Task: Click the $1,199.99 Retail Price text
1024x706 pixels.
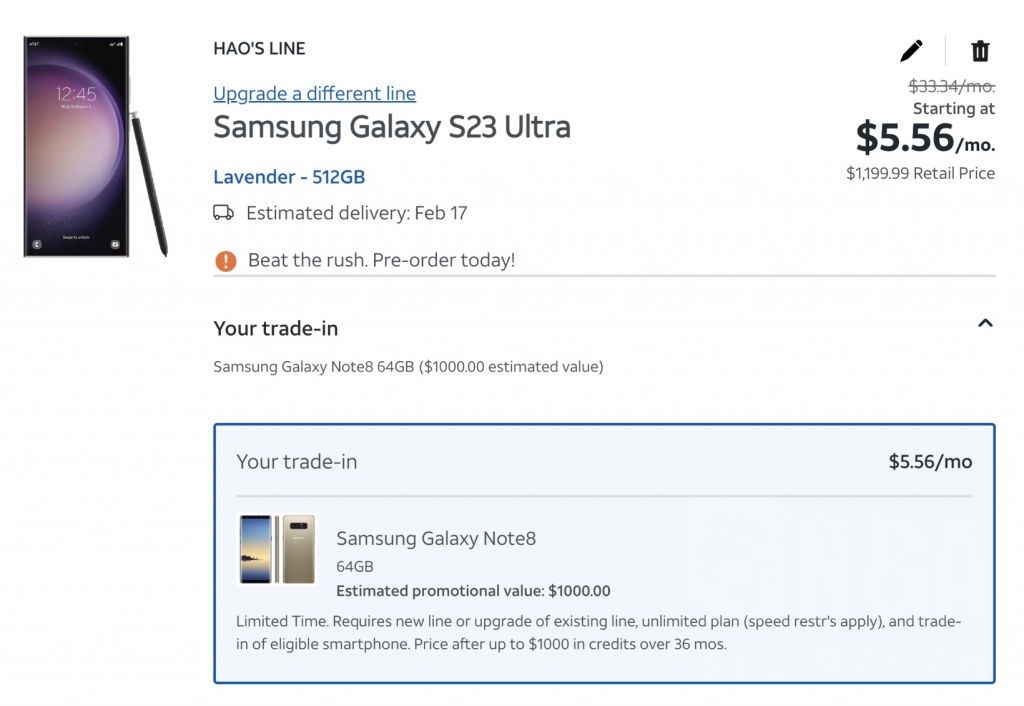Action: coord(920,173)
